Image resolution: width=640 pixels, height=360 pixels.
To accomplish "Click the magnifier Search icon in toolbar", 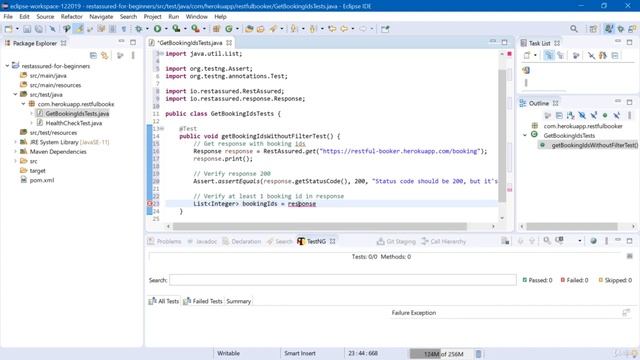I will pos(574,29).
